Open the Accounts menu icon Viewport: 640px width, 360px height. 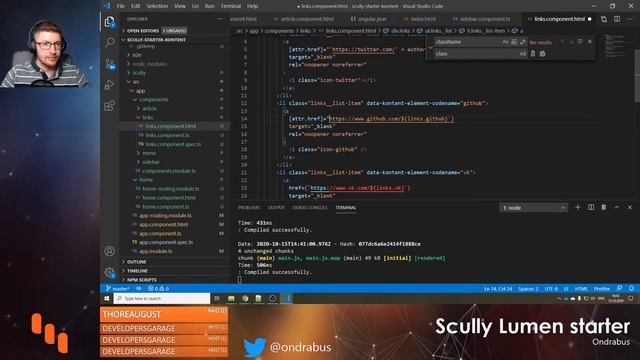(x=109, y=251)
